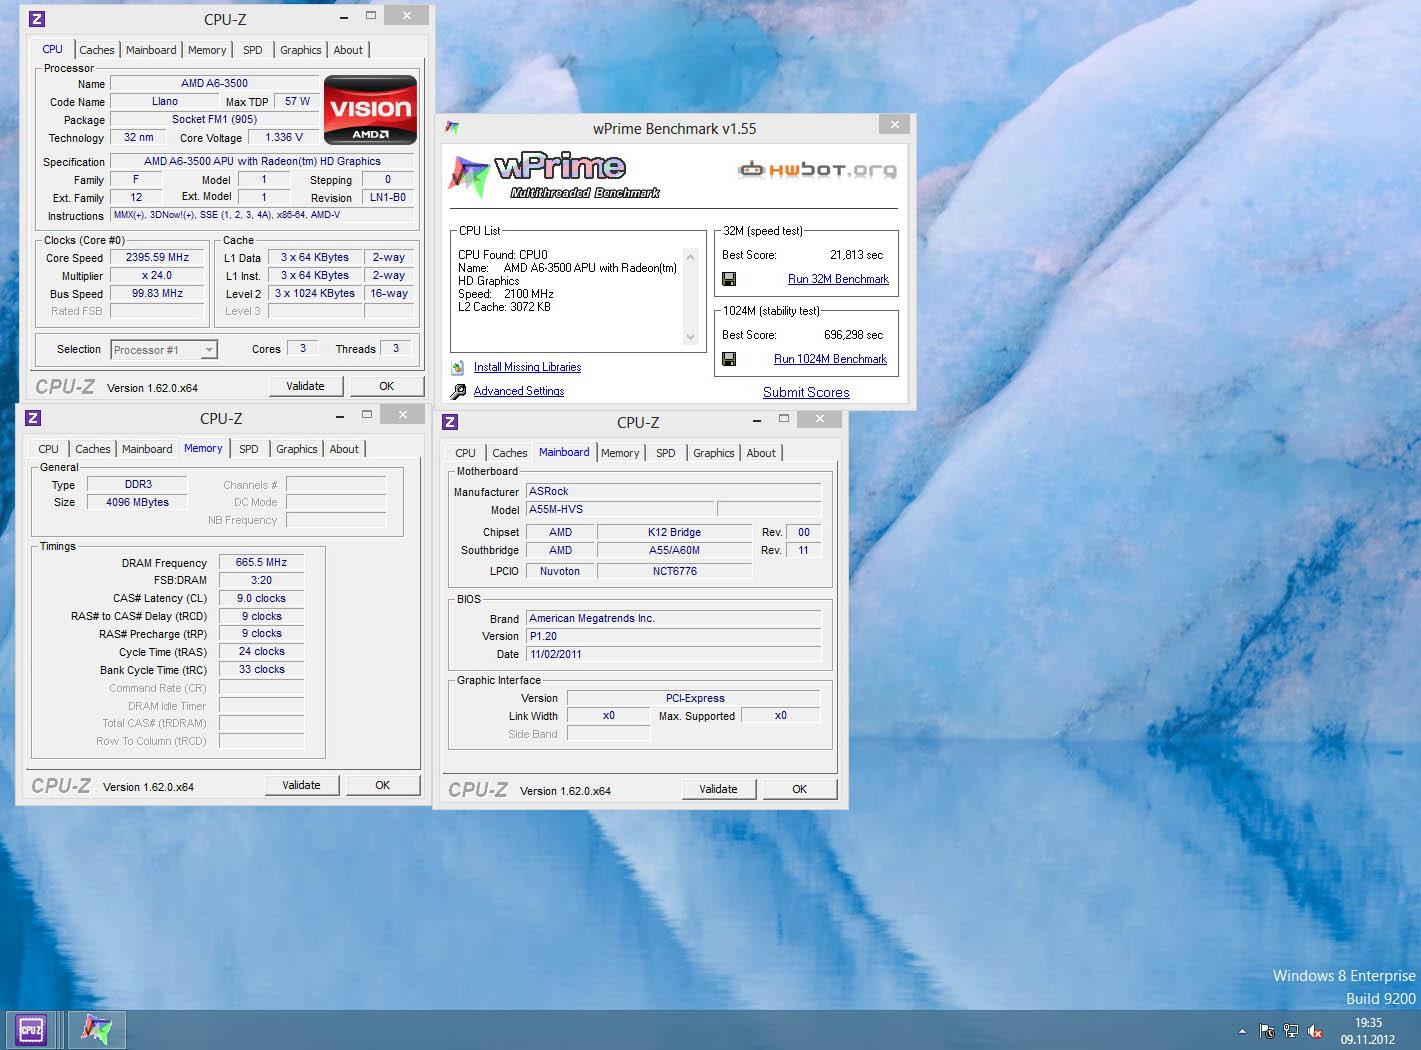Select About tab in Mainboard window
Viewport: 1421px width, 1050px height.
(x=761, y=453)
